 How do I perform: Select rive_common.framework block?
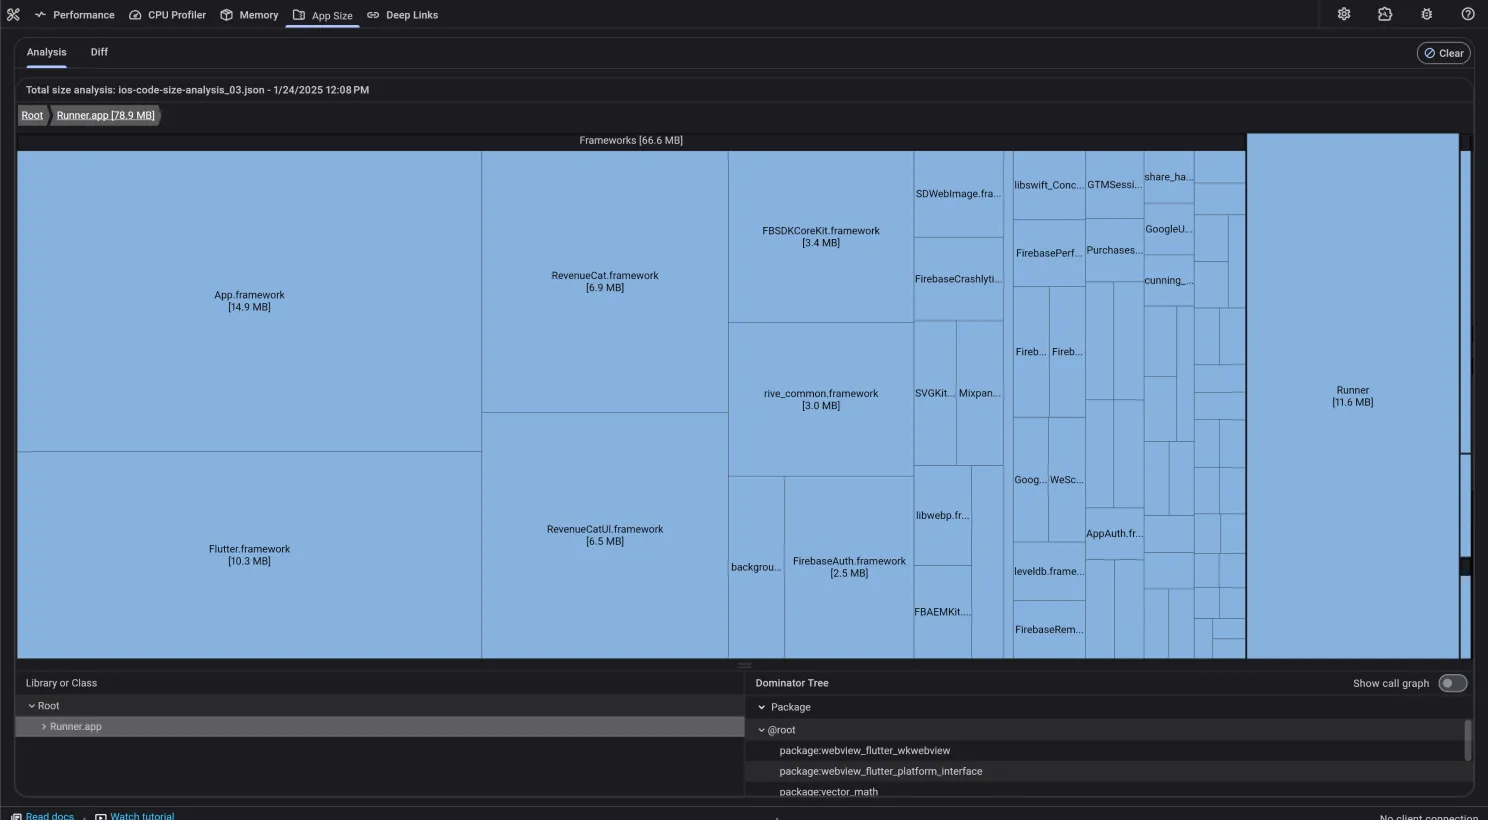821,399
